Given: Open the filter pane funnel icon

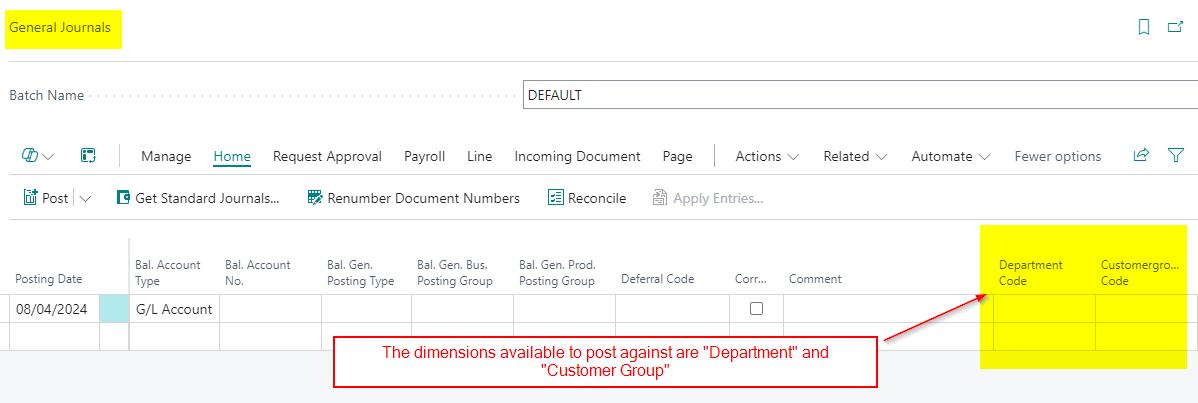Looking at the screenshot, I should click(1176, 156).
